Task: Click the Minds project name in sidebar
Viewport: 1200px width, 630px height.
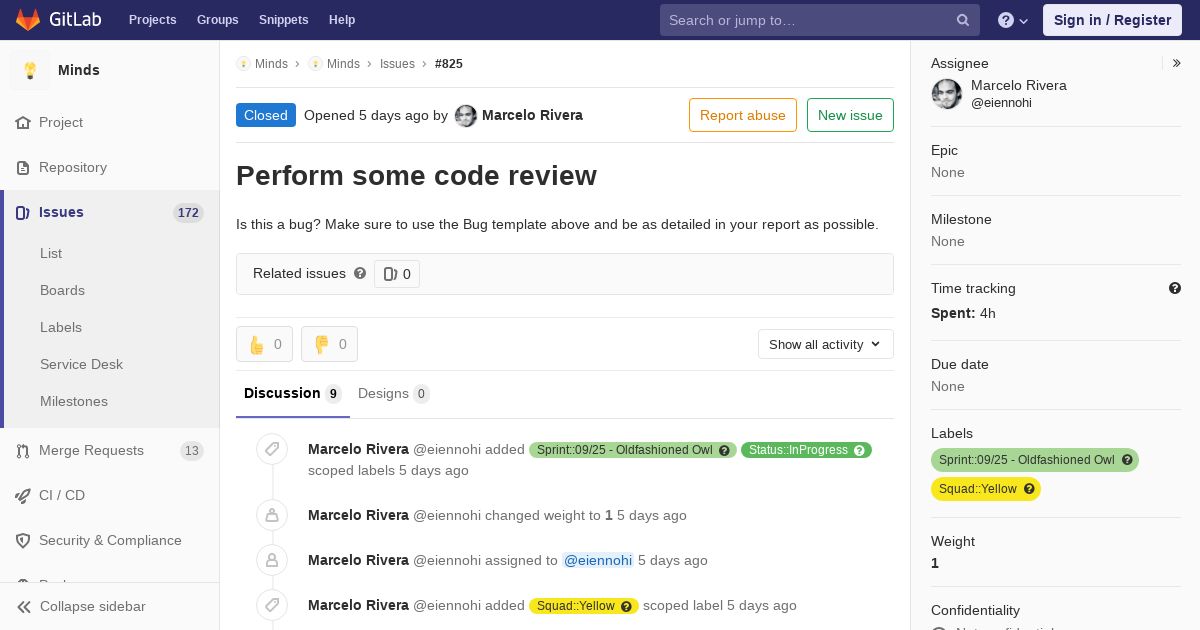Action: click(79, 70)
